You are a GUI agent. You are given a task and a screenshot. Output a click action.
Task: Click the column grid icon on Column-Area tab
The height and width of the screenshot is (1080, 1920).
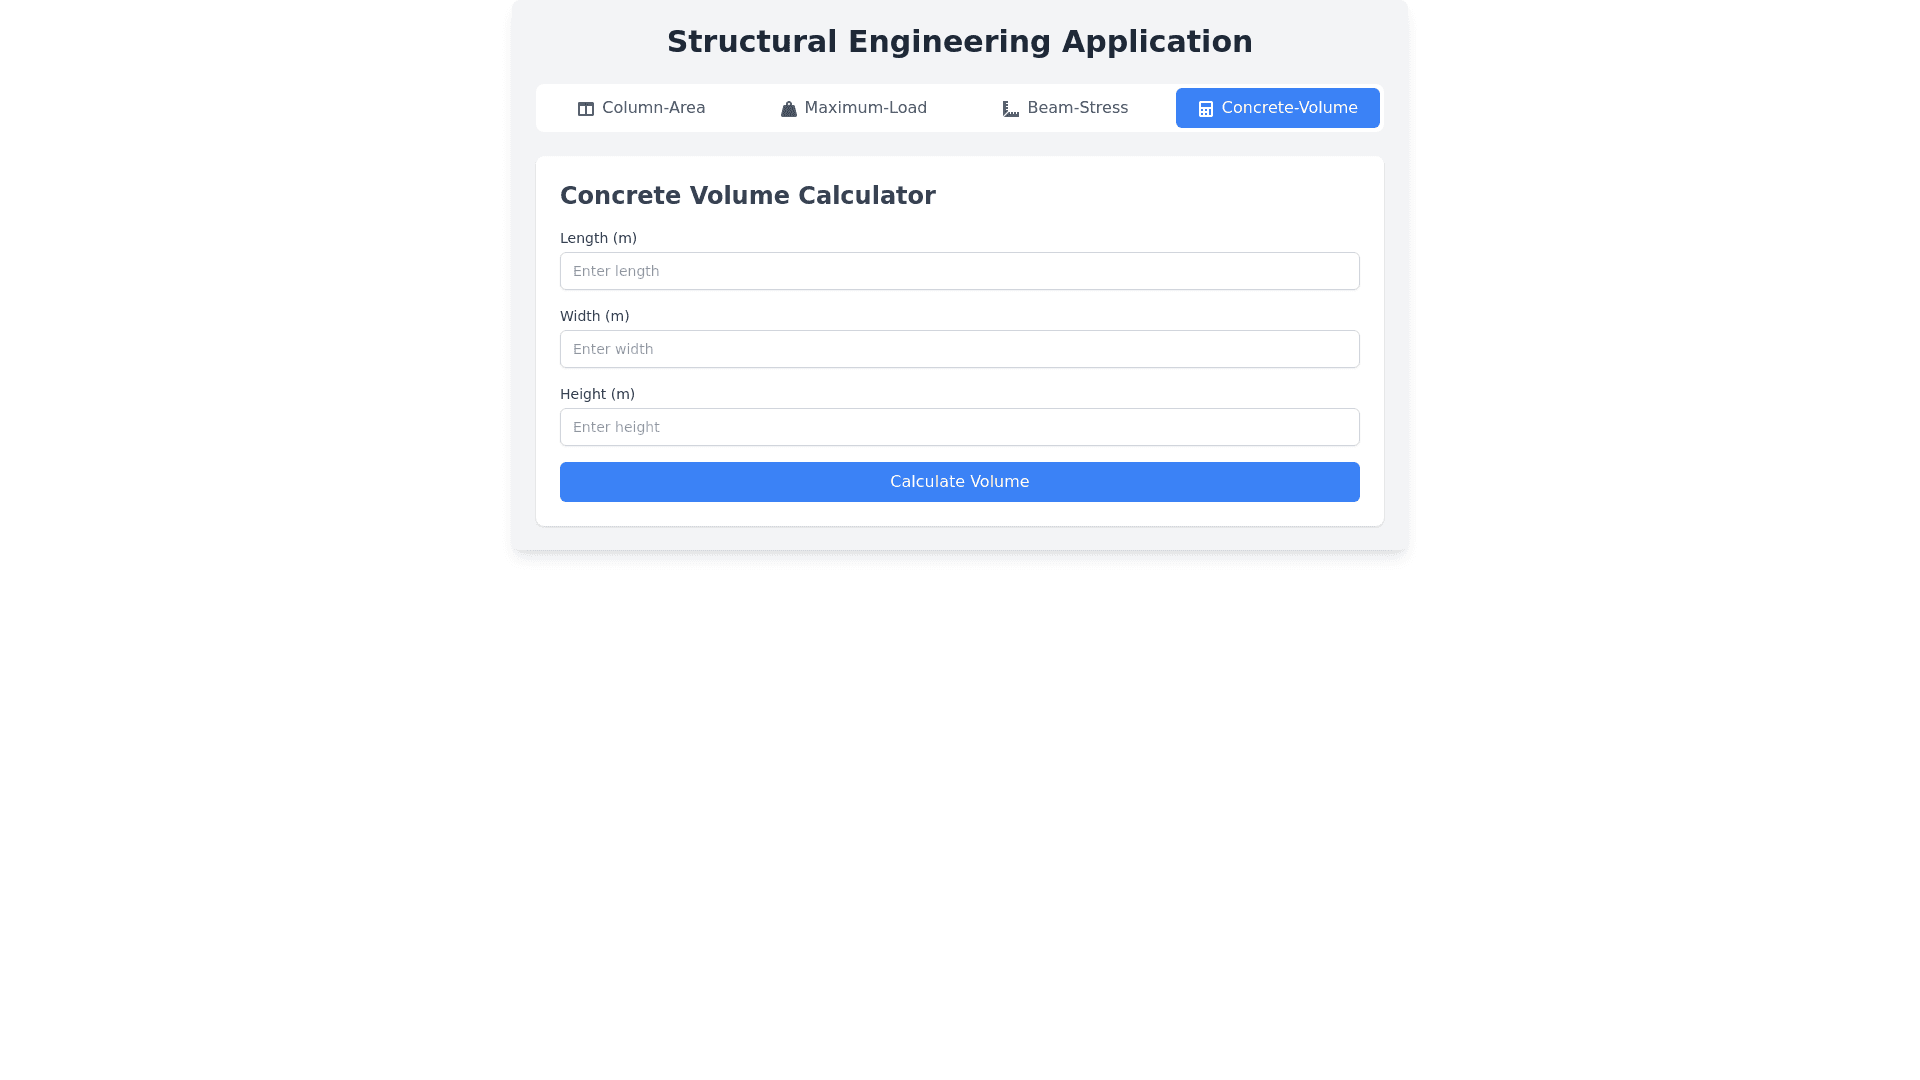pyautogui.click(x=585, y=108)
